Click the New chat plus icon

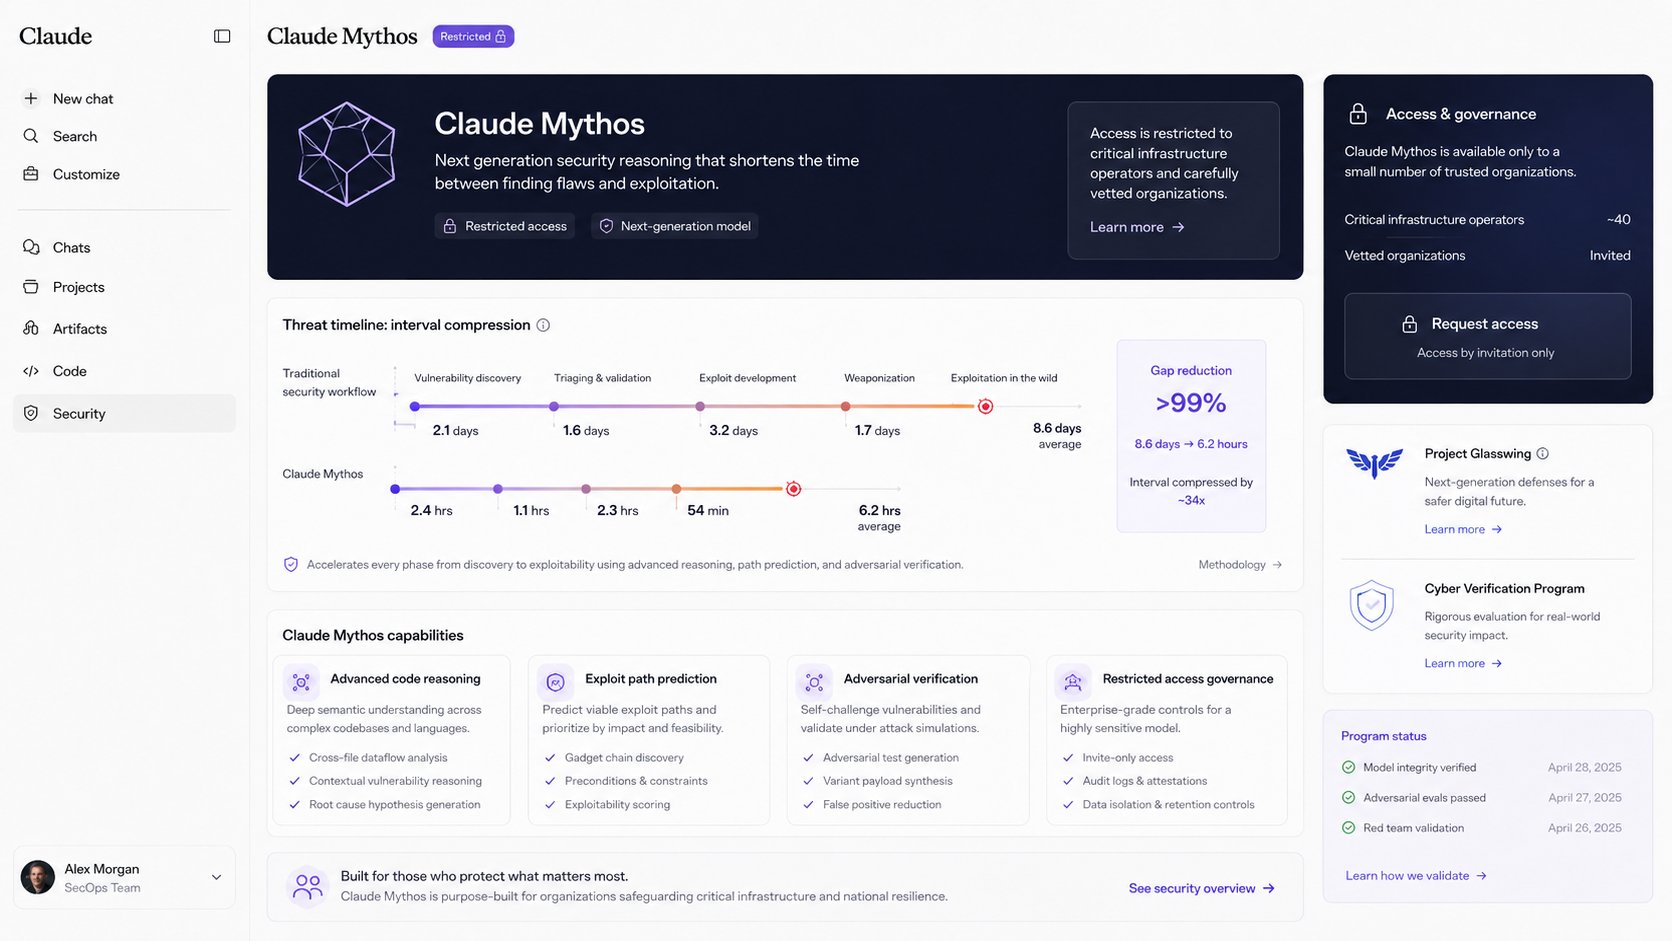(31, 98)
